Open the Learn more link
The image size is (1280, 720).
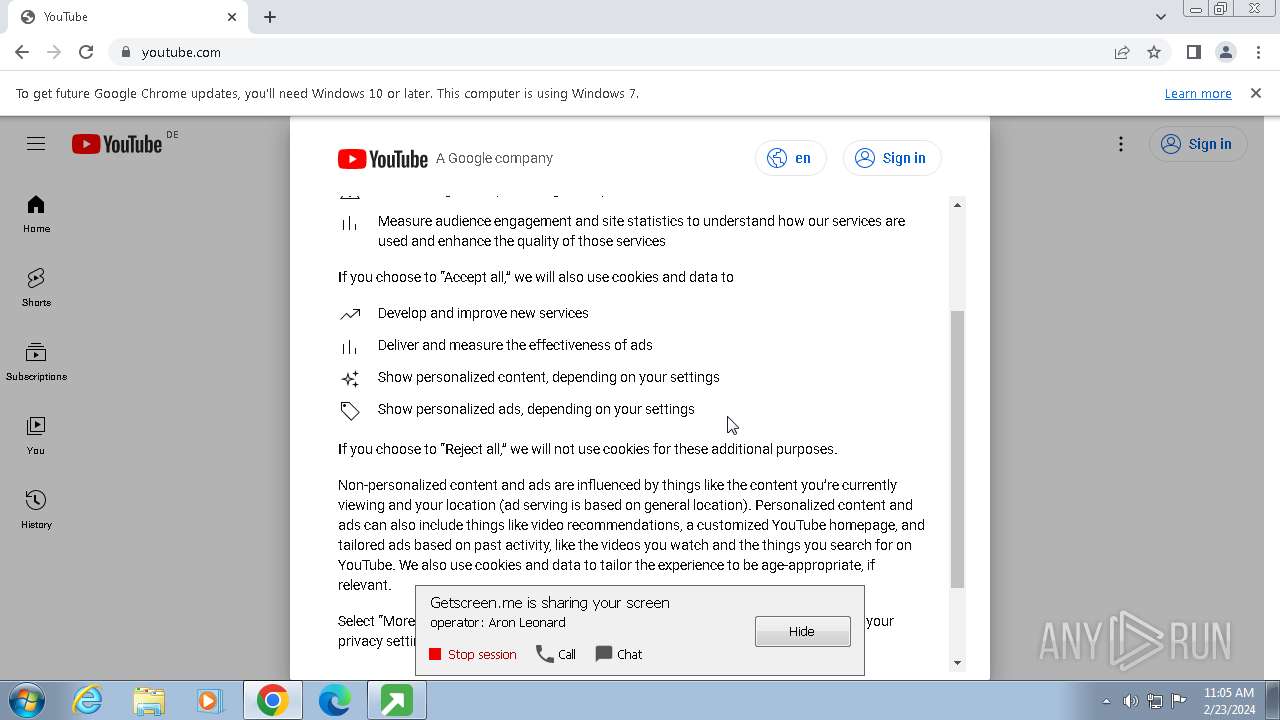click(1198, 93)
